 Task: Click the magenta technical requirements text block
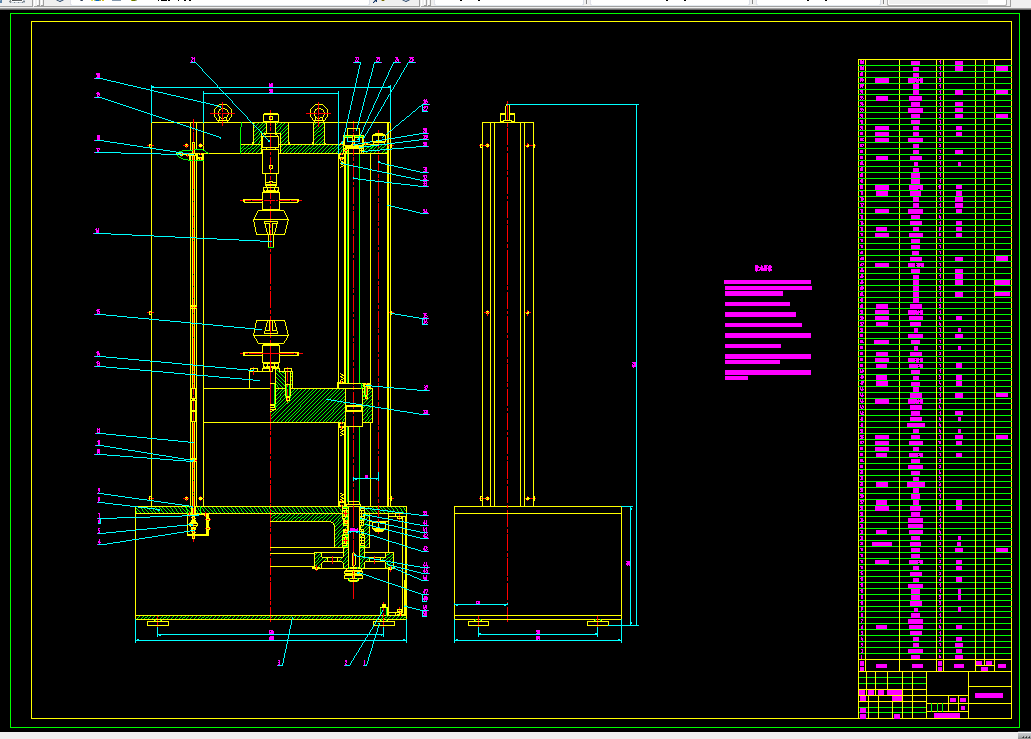[767, 329]
